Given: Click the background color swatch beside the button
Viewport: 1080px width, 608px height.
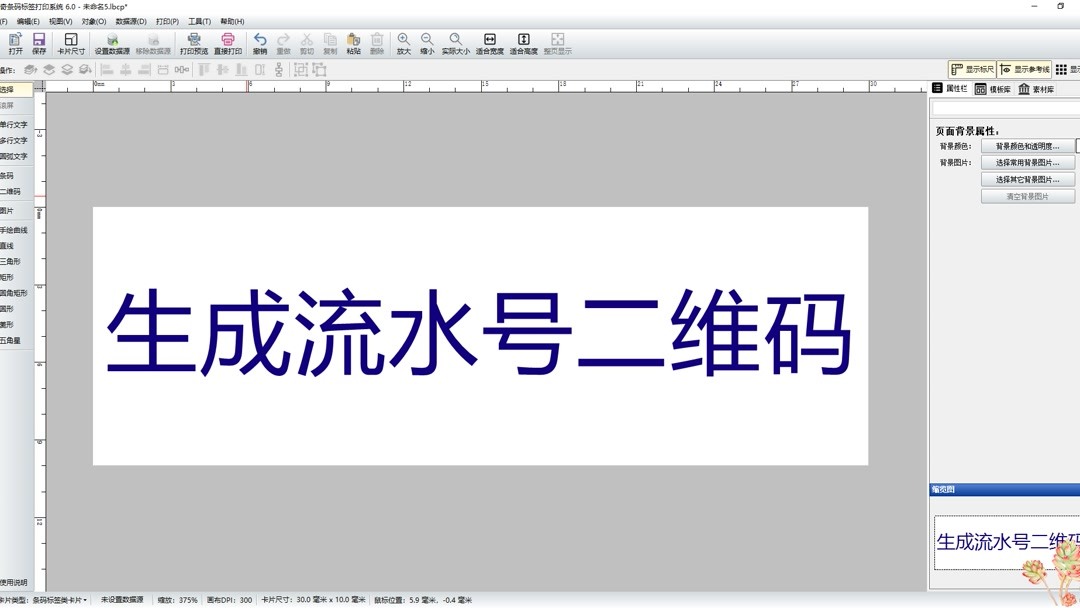Looking at the screenshot, I should [1075, 146].
